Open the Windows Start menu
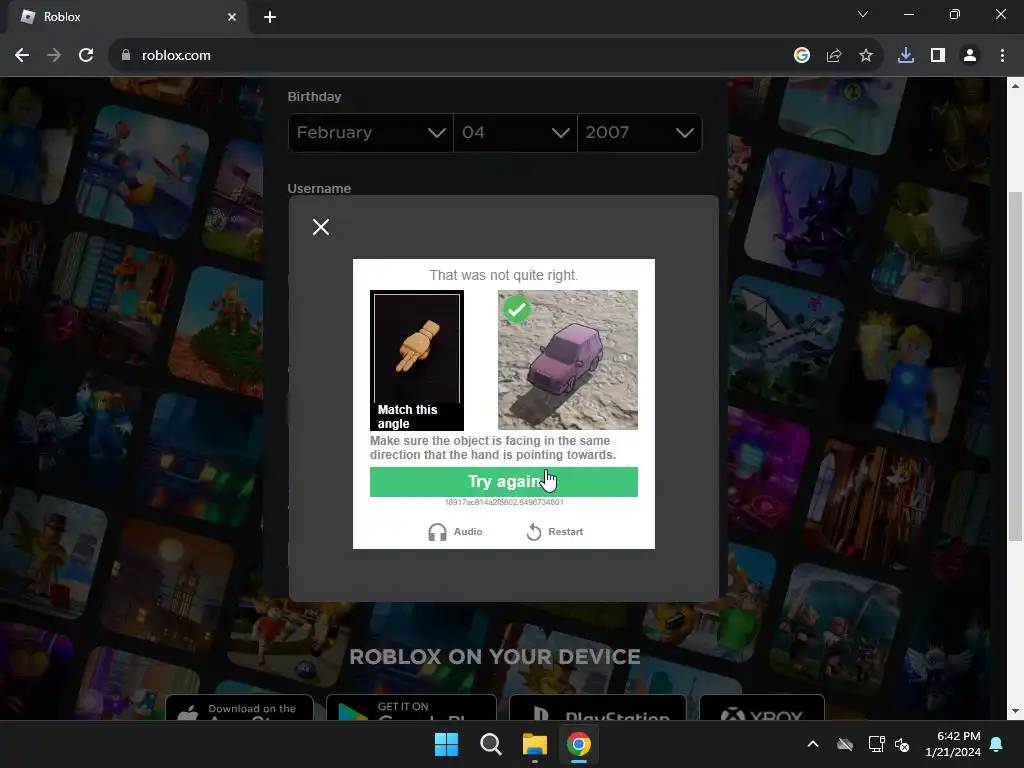This screenshot has width=1024, height=768. tap(447, 744)
